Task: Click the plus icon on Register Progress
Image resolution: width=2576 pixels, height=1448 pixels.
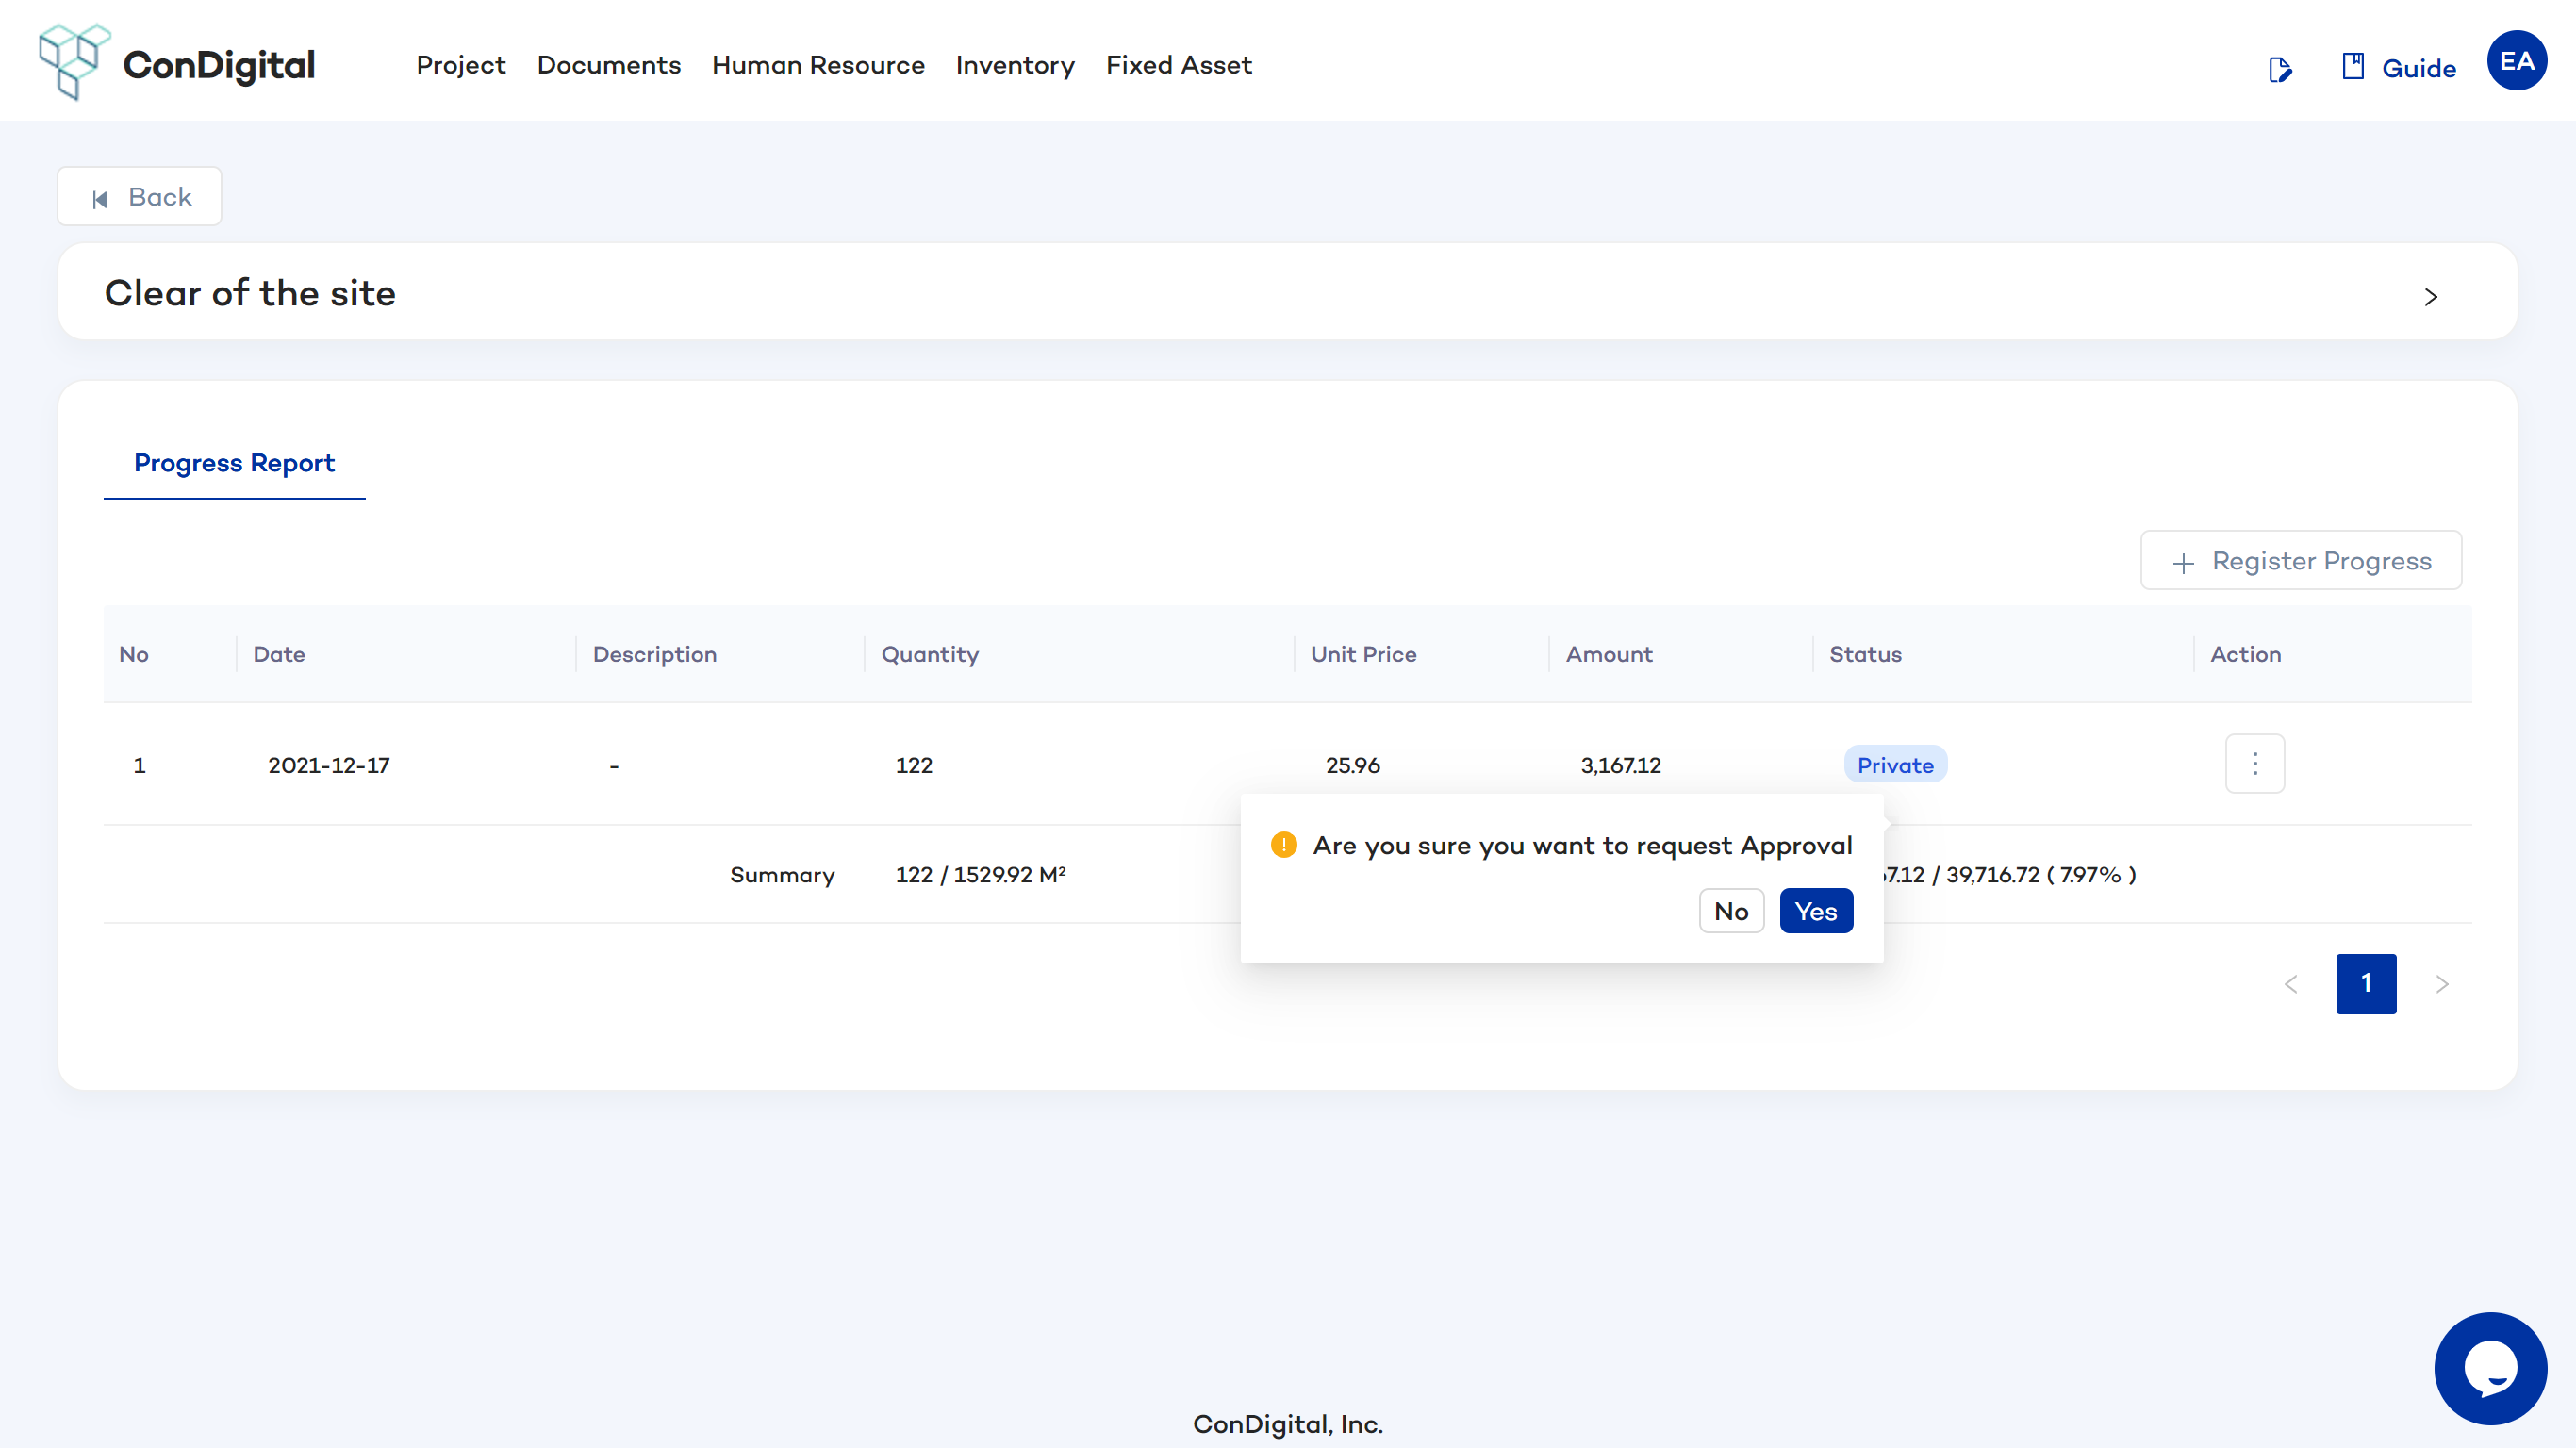Action: 2183,562
